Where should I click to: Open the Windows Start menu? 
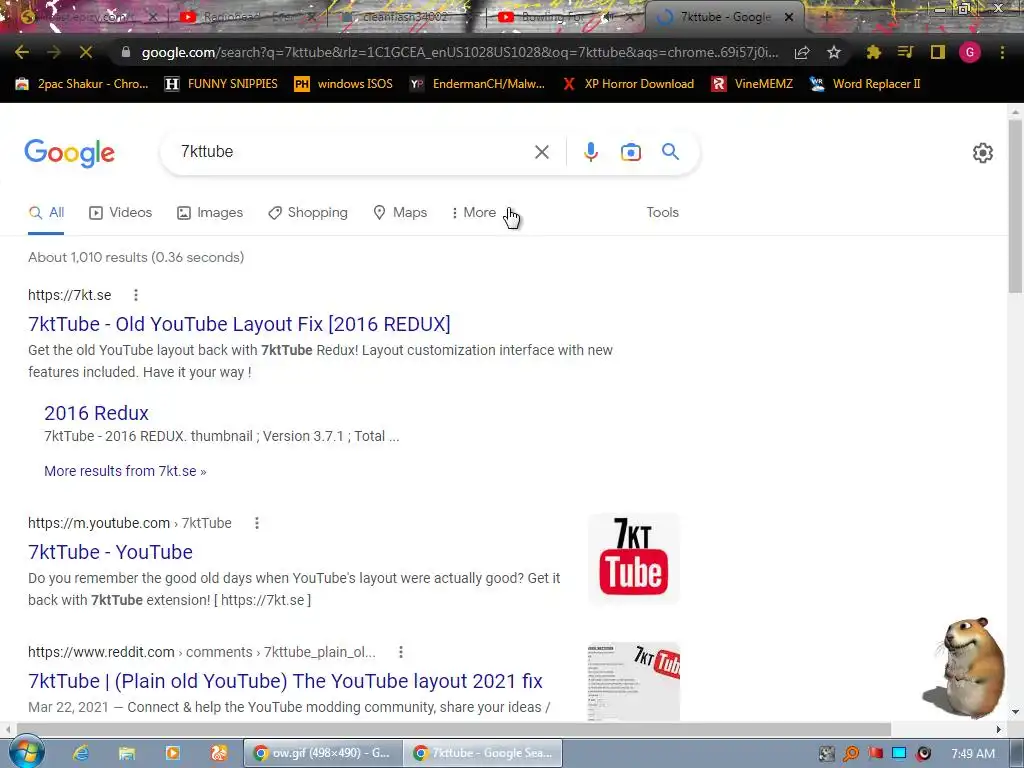(x=25, y=752)
